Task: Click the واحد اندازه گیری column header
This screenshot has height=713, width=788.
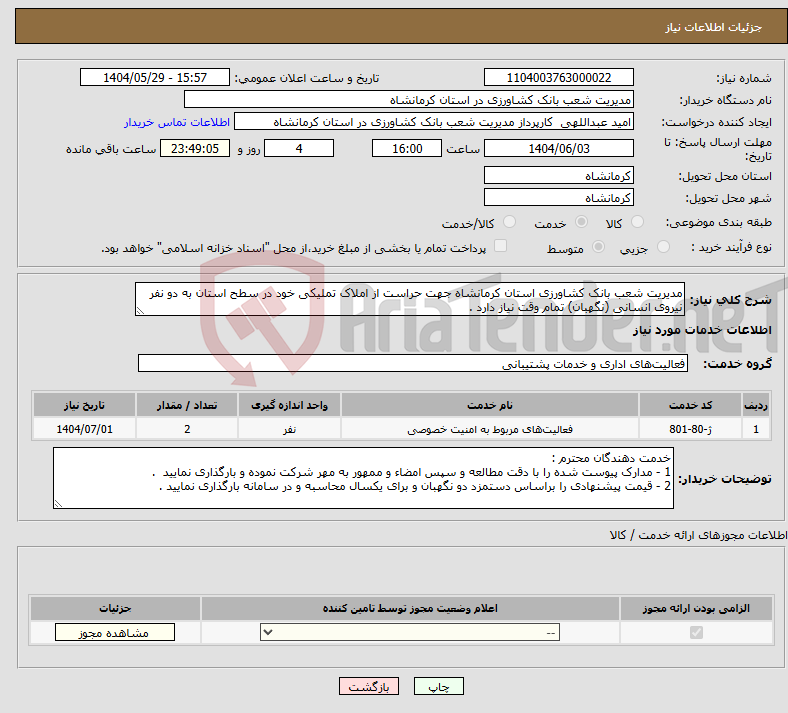Action: pyautogui.click(x=289, y=405)
